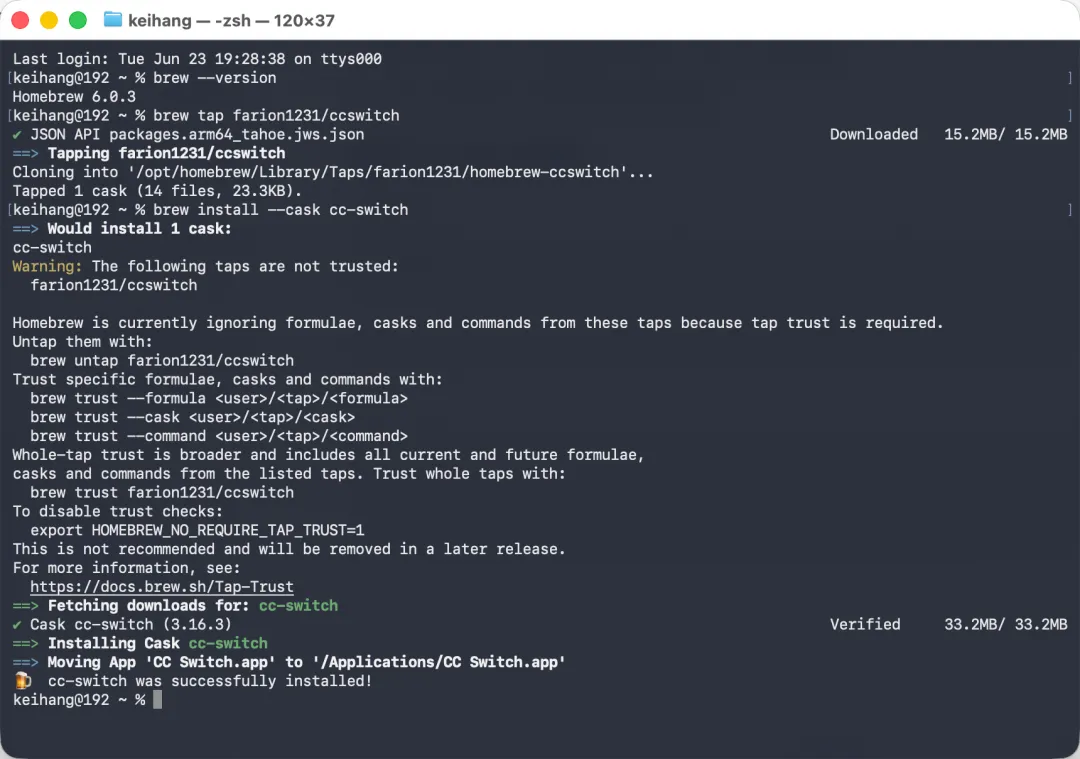This screenshot has height=759, width=1080.
Task: Click the arrow before Installing Cask
Action: coord(25,643)
